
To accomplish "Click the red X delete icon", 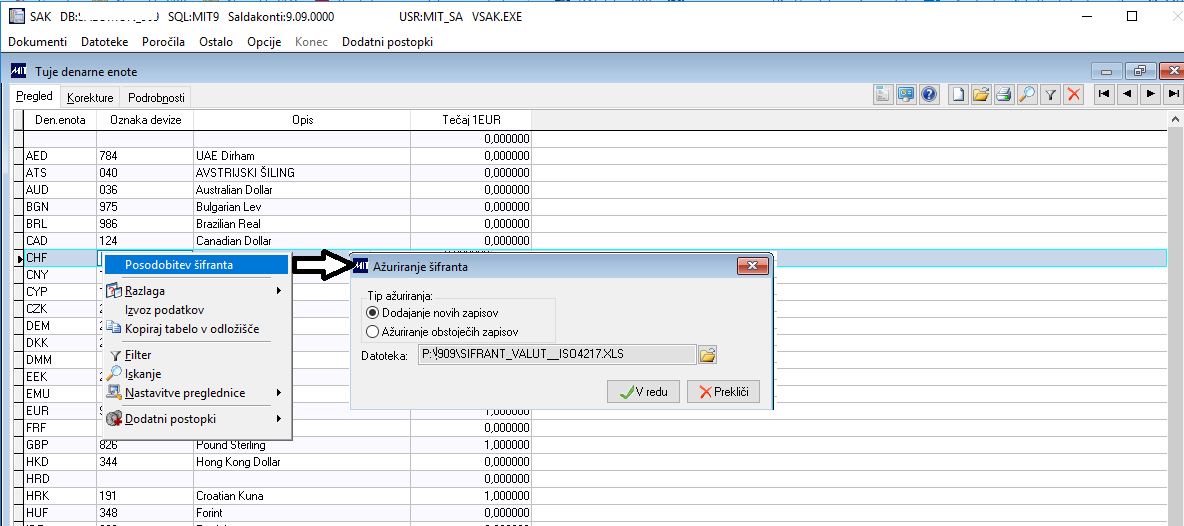I will 1074,94.
